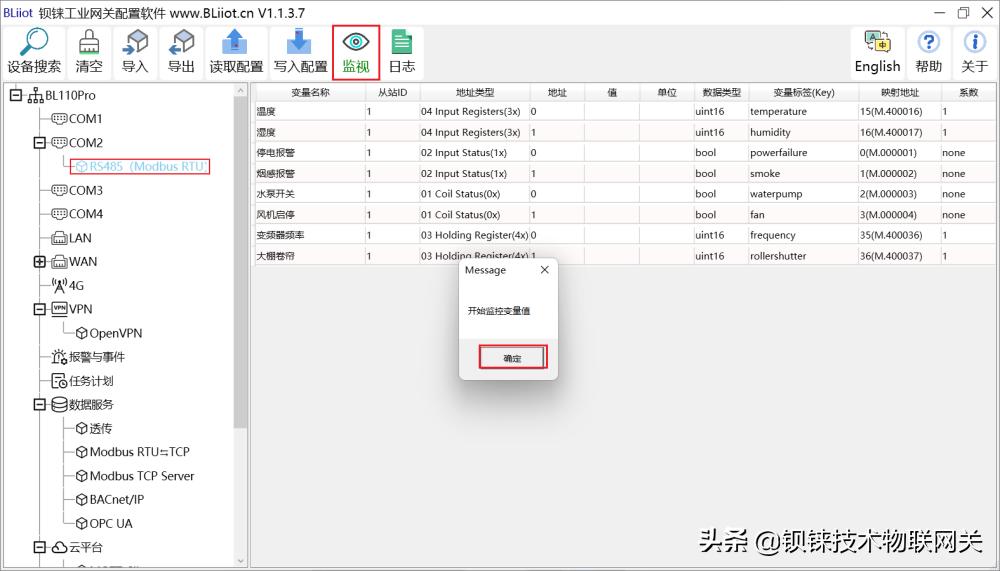Viewport: 1000px width, 571px height.
Task: Clear the configuration with 清空 icon
Action: point(89,52)
